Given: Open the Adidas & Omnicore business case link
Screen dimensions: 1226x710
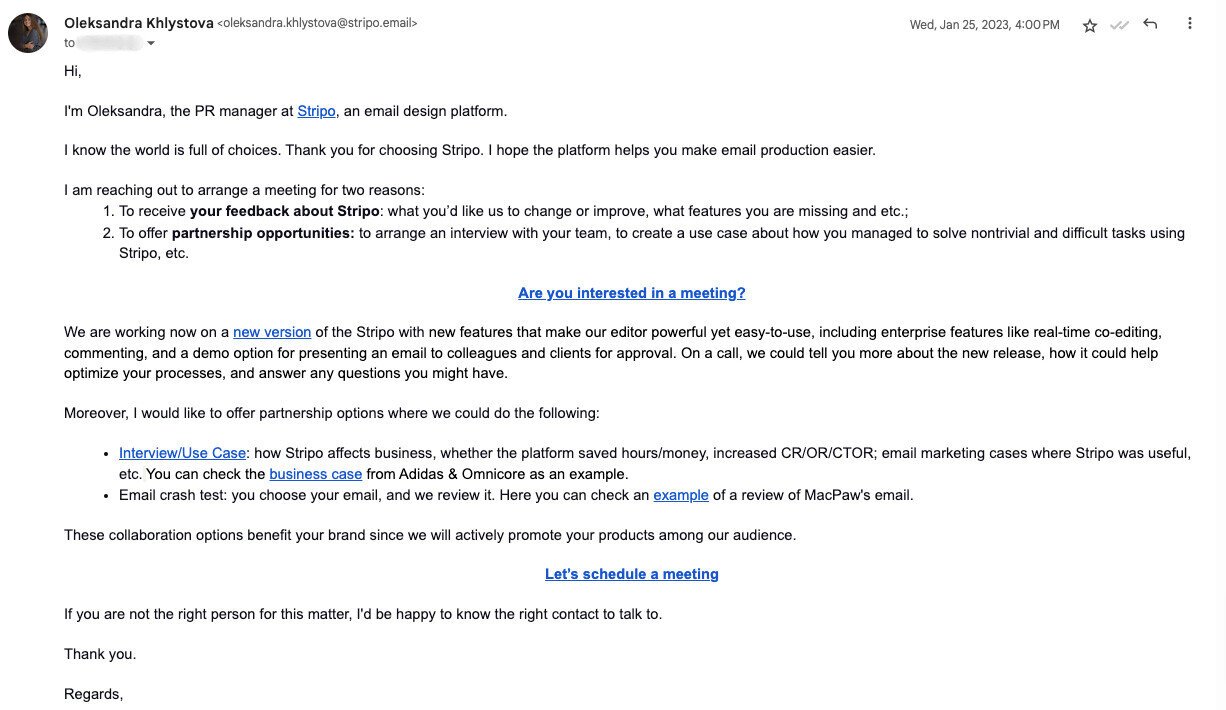Looking at the screenshot, I should pyautogui.click(x=315, y=473).
